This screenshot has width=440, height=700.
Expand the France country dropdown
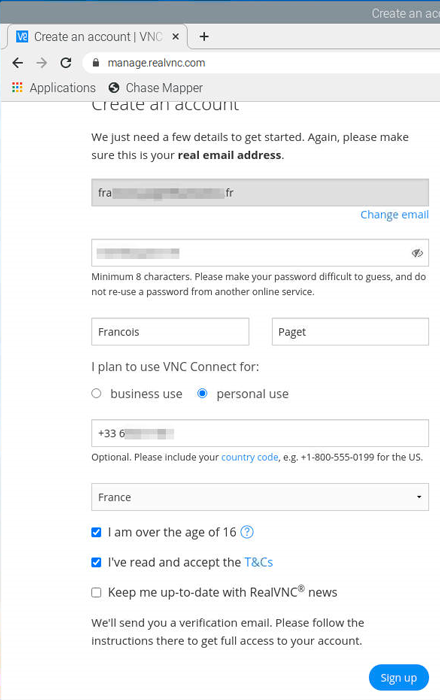[260, 497]
